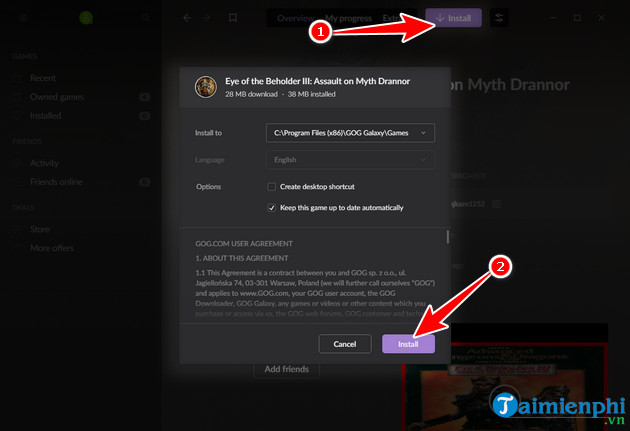Open Activity in the Friends section
Viewport: 630px width, 431px height.
coord(44,163)
